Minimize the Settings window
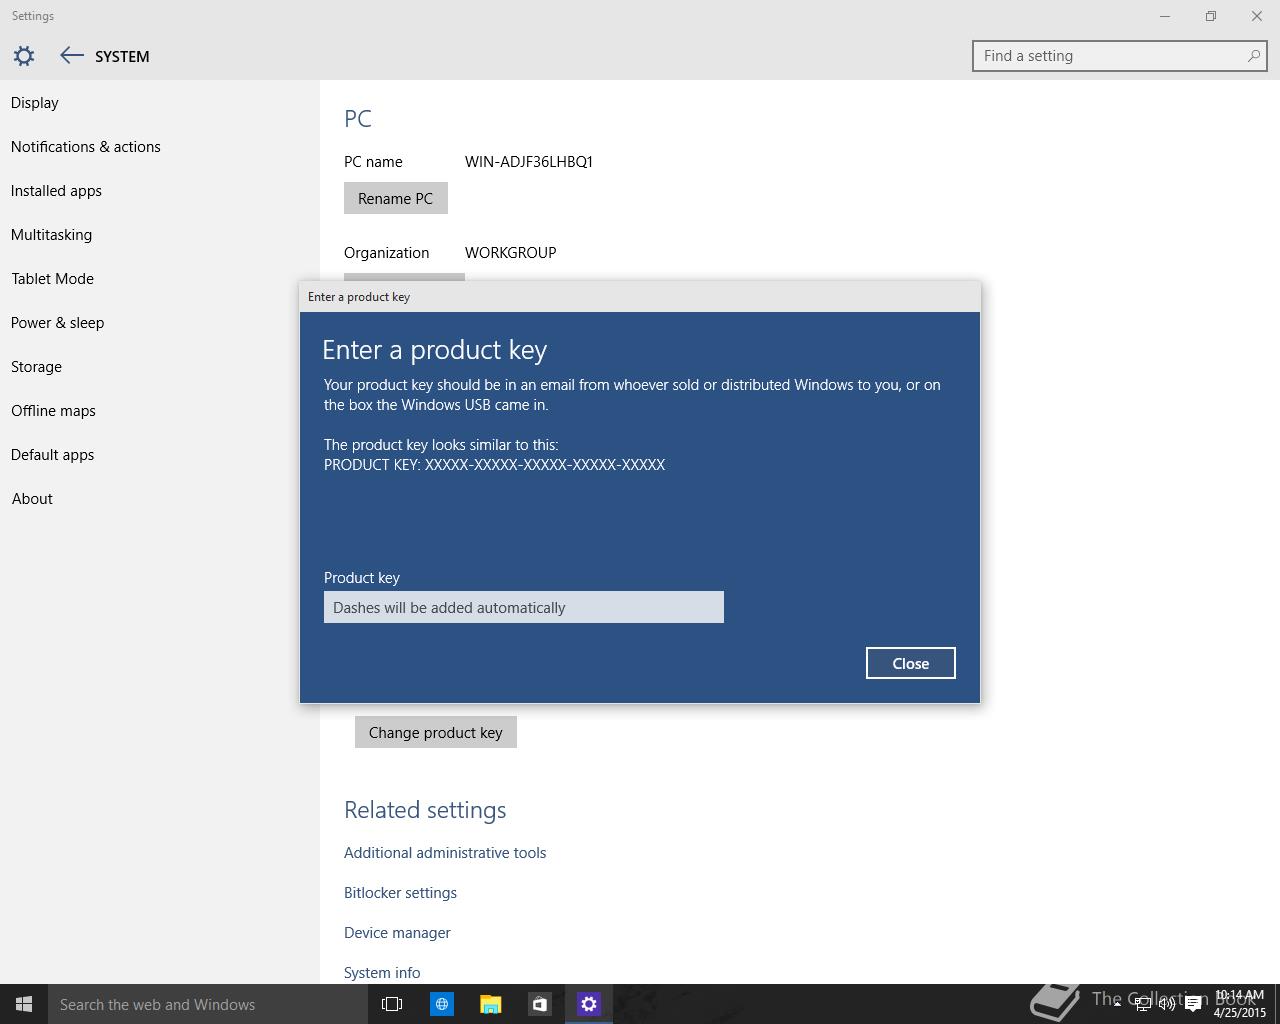 [x=1165, y=16]
